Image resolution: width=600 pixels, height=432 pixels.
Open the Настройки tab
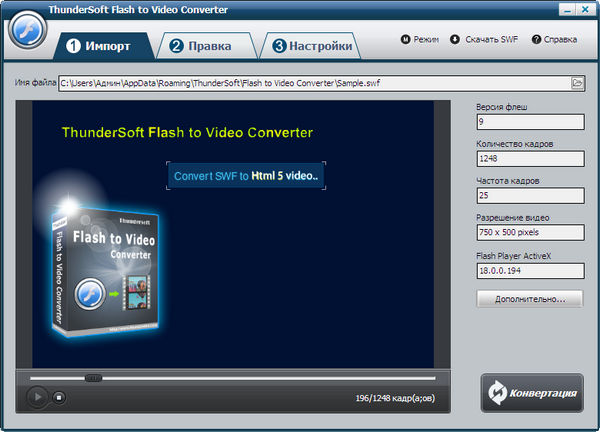click(x=311, y=46)
